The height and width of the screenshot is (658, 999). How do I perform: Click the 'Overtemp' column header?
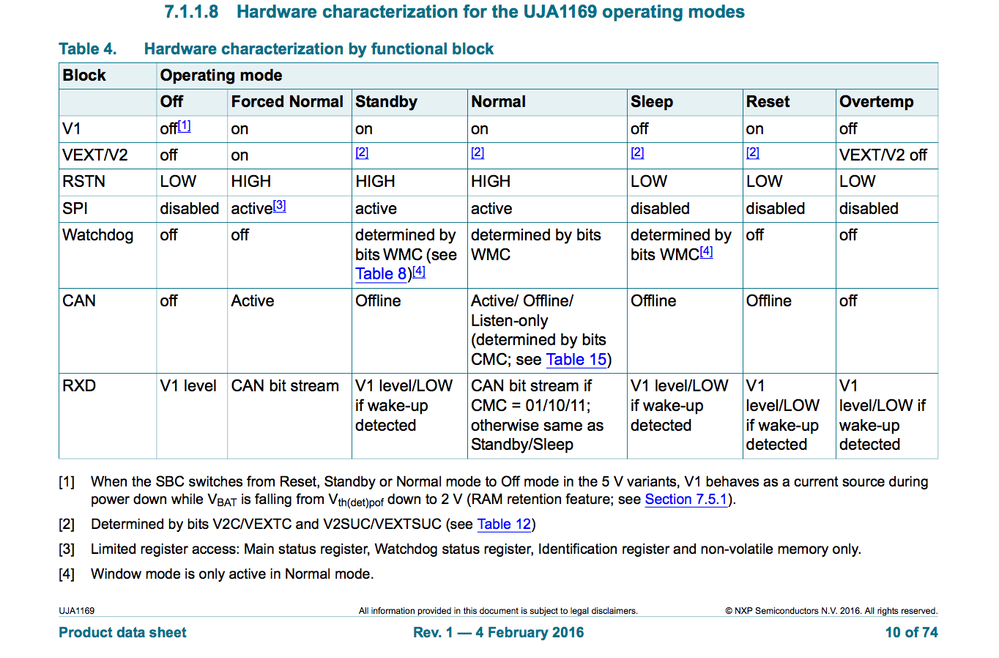[876, 102]
